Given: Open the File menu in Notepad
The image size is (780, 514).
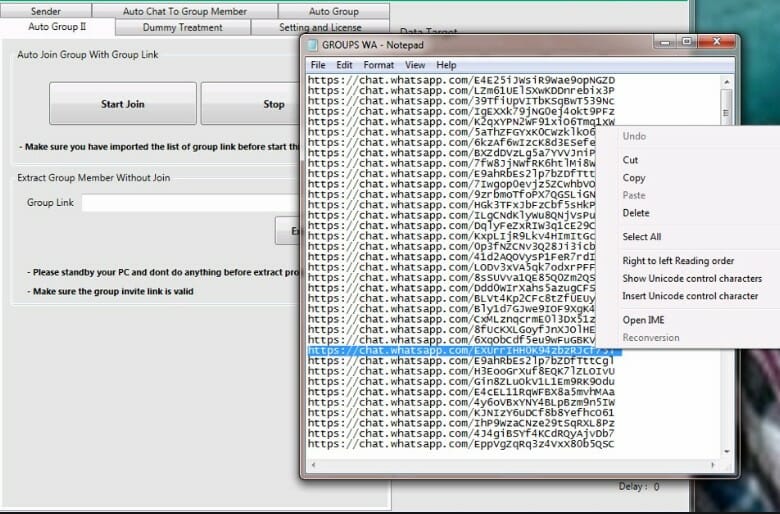Looking at the screenshot, I should pyautogui.click(x=318, y=65).
